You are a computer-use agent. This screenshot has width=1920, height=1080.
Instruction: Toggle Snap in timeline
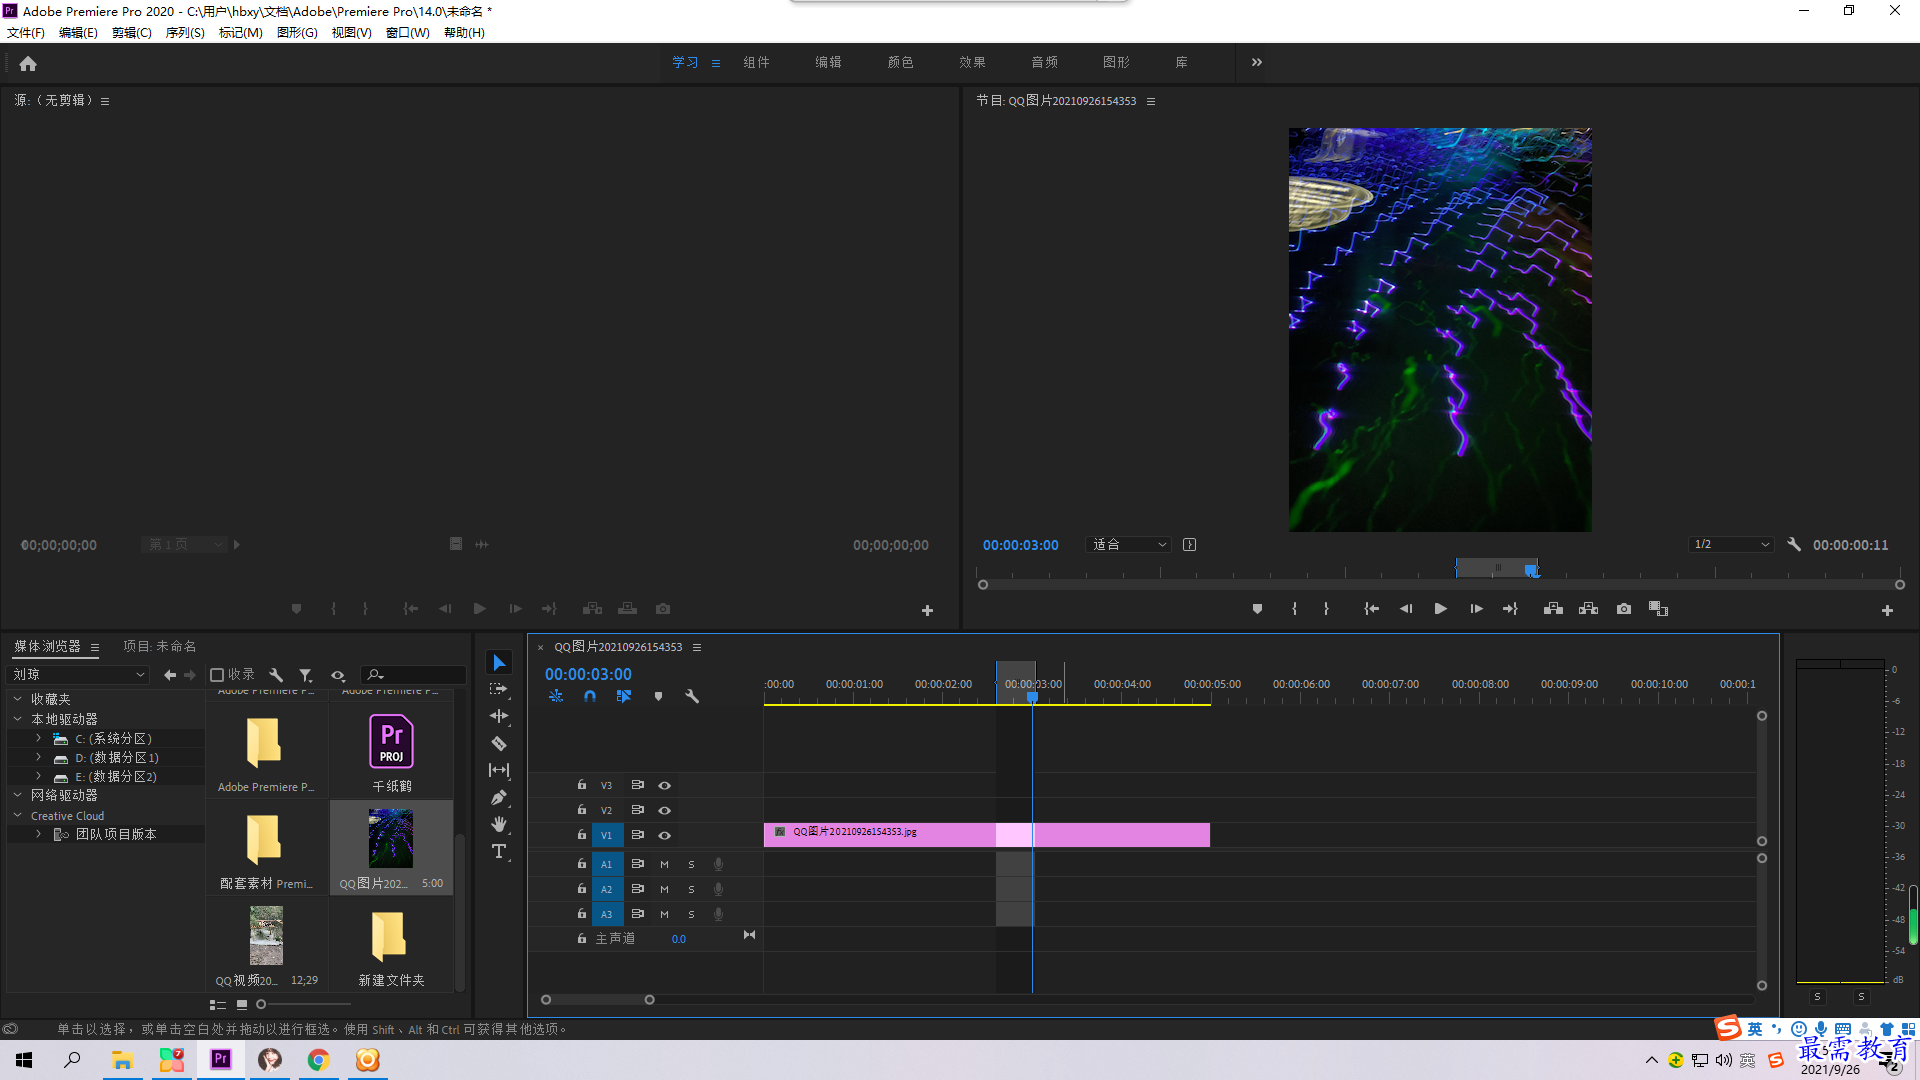point(590,696)
